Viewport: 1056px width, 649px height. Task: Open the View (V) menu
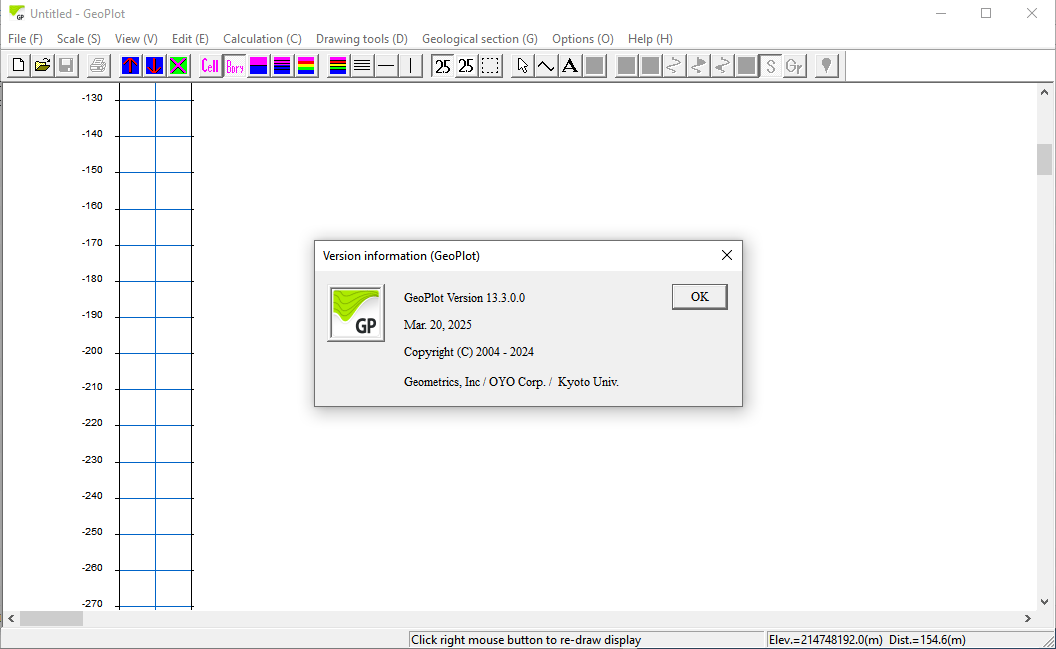coord(136,39)
